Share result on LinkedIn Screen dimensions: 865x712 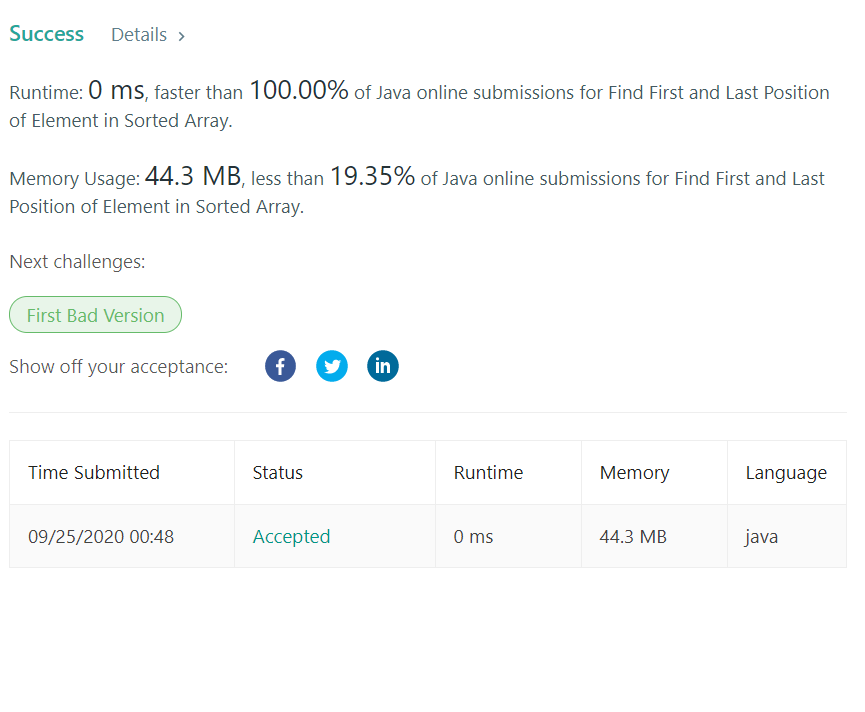[383, 366]
